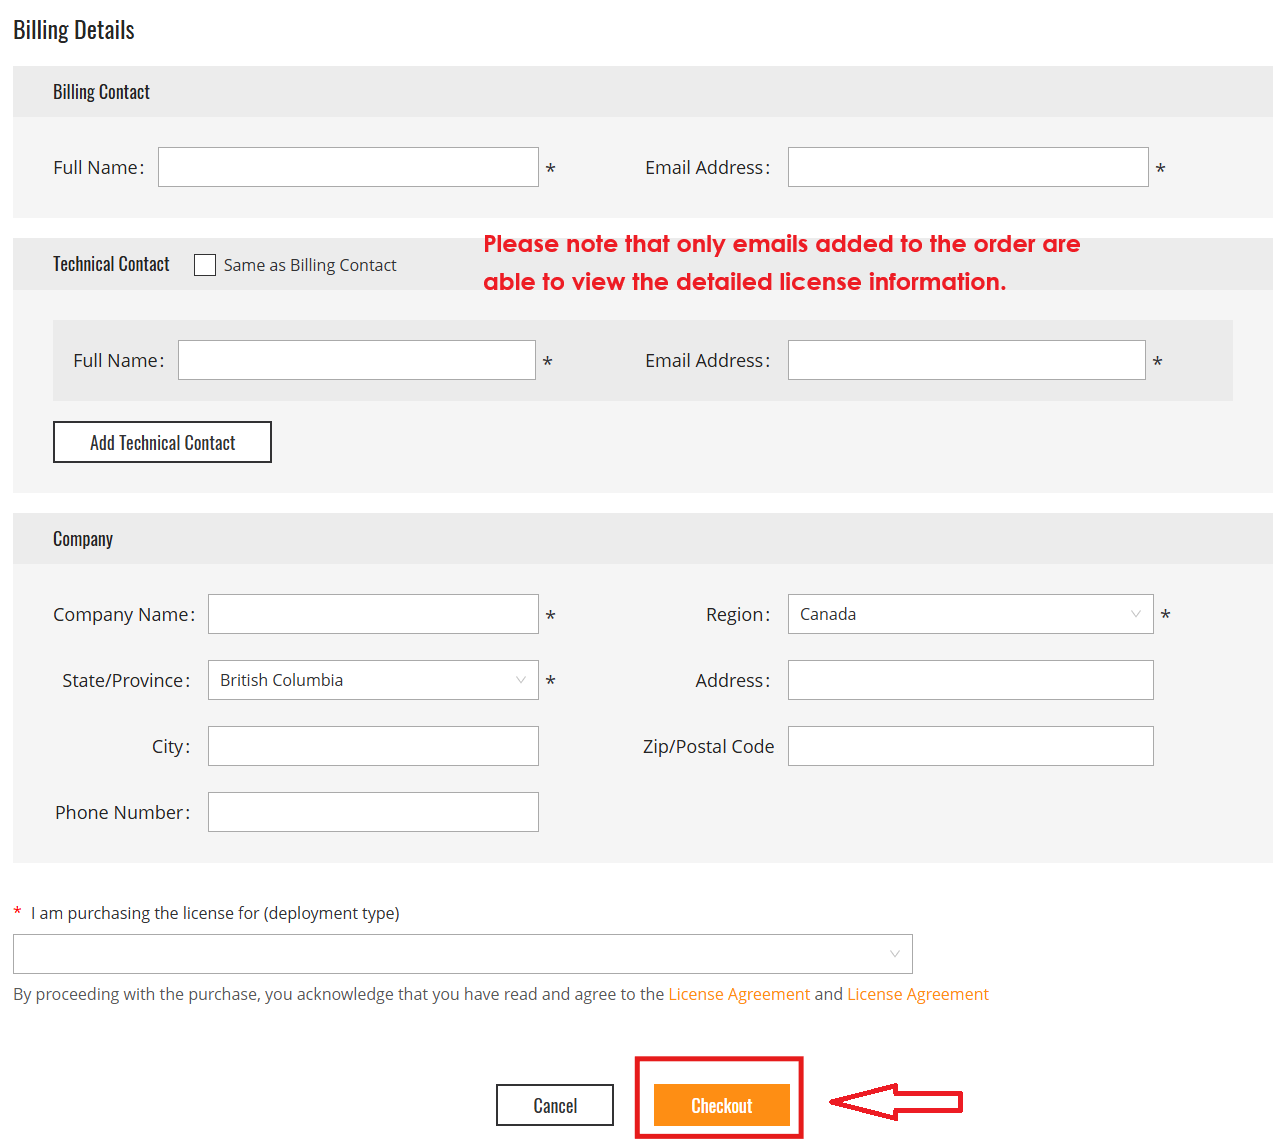The image size is (1279, 1145).
Task: Select the Technical Contact Email Address field
Action: tap(965, 359)
